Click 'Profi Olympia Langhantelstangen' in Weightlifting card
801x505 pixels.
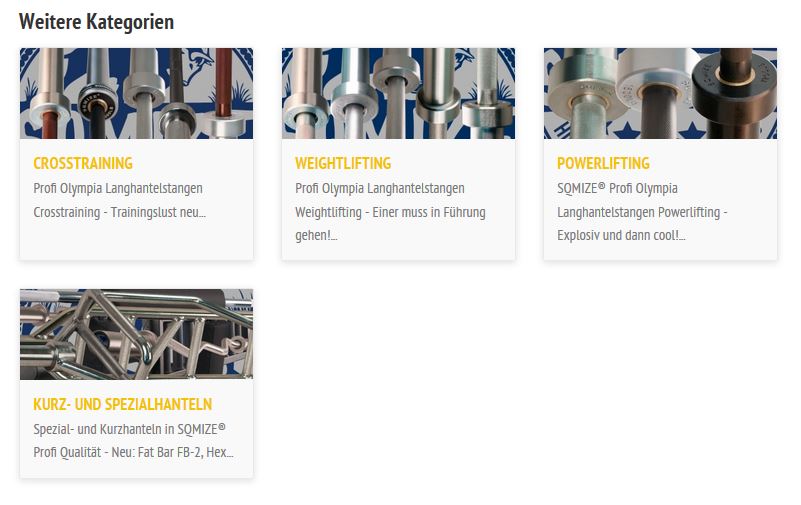click(x=380, y=188)
